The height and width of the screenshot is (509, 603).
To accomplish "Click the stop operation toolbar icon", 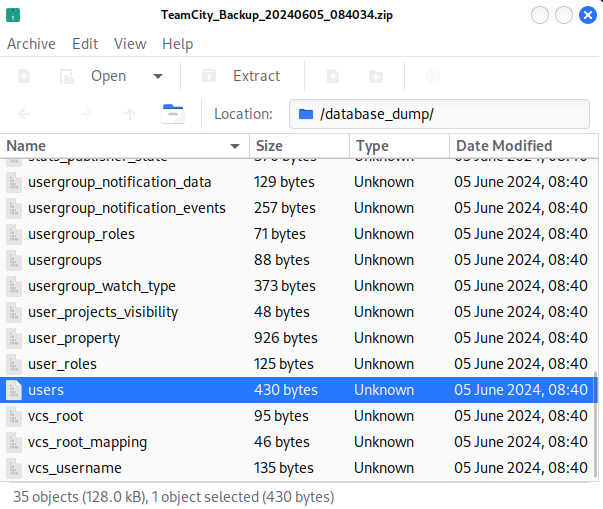I will pos(432,76).
